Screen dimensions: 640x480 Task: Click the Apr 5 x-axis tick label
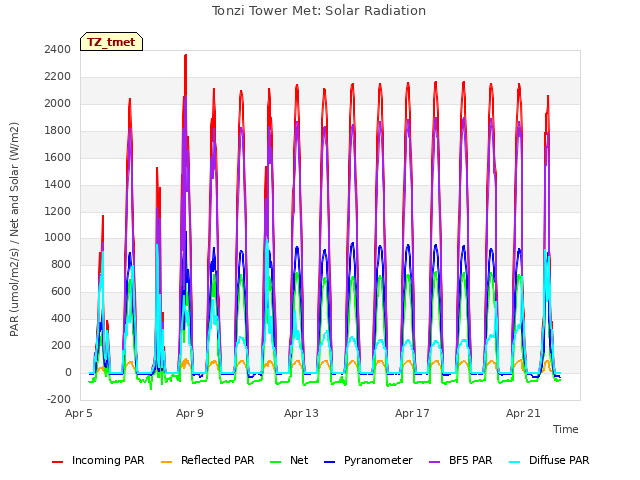click(79, 413)
